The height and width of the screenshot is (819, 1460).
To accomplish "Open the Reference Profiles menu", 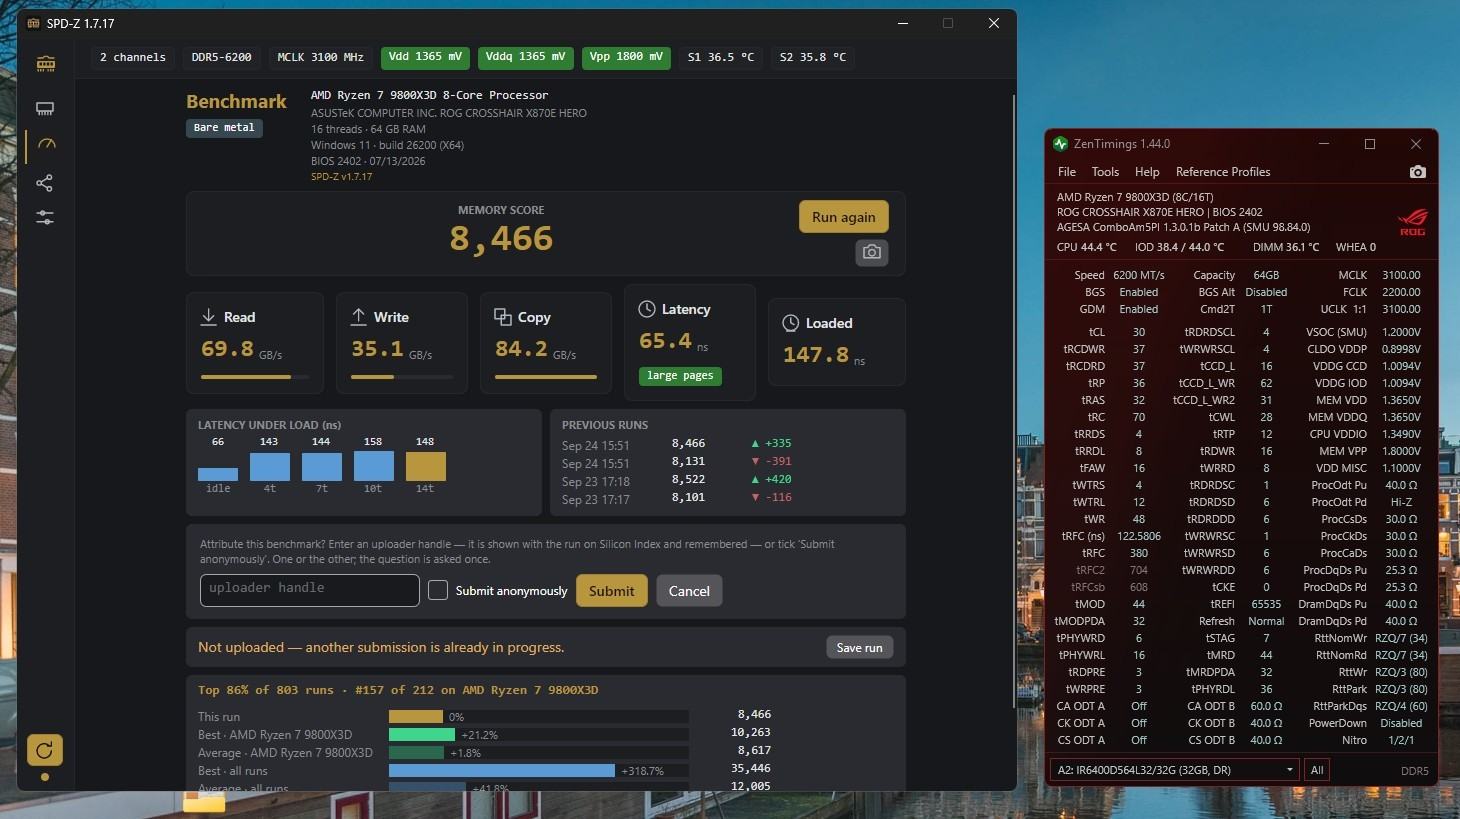I will (1223, 172).
